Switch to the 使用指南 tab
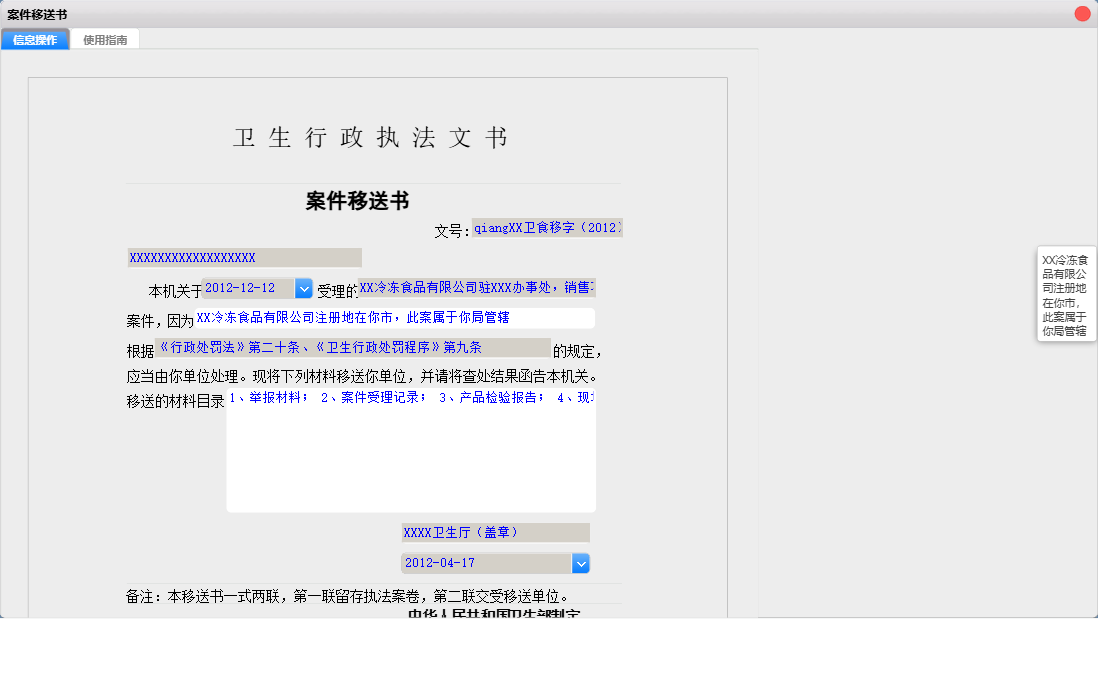The height and width of the screenshot is (687, 1098). pos(105,38)
